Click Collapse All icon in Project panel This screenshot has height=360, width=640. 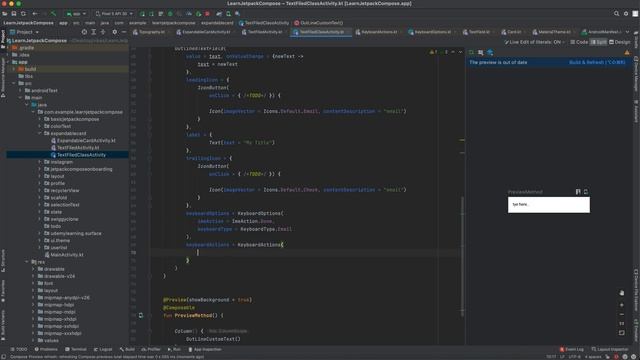(103, 32)
